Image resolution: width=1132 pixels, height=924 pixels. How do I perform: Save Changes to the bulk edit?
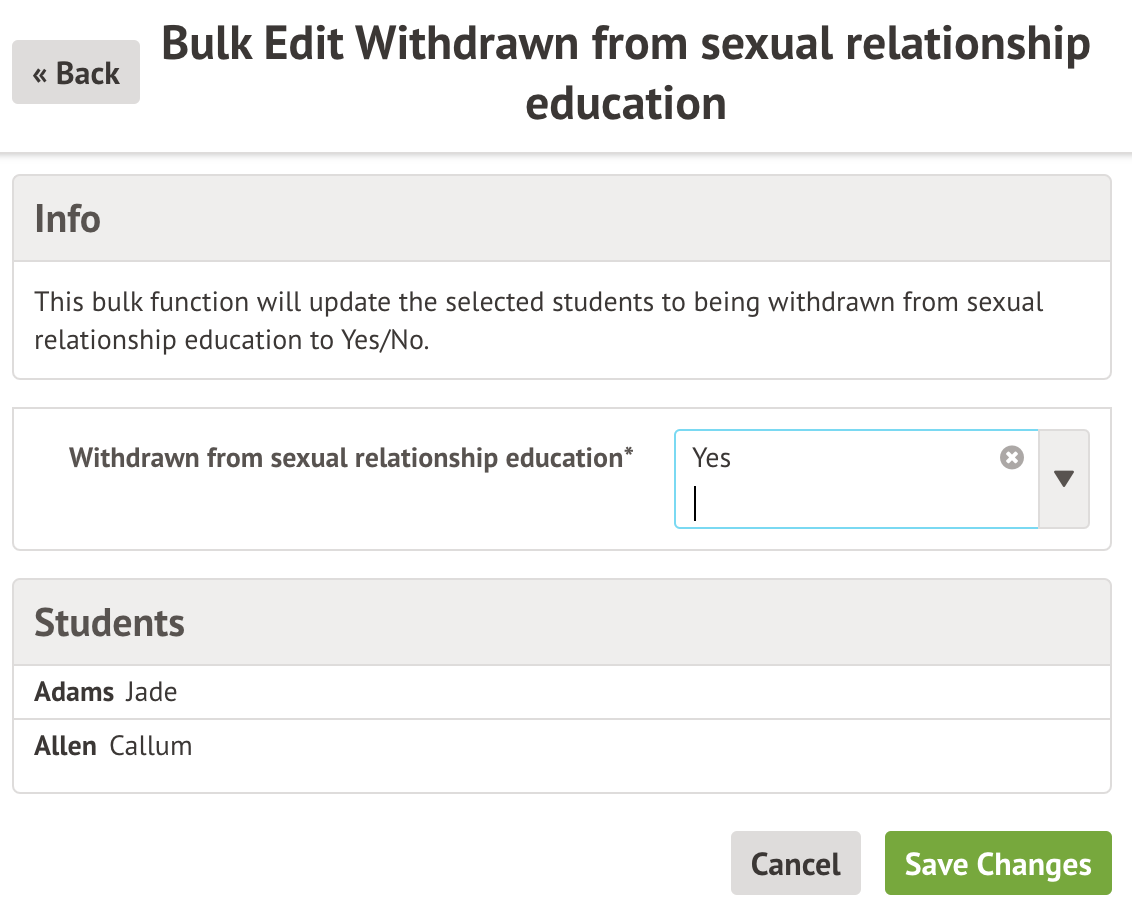click(x=997, y=863)
